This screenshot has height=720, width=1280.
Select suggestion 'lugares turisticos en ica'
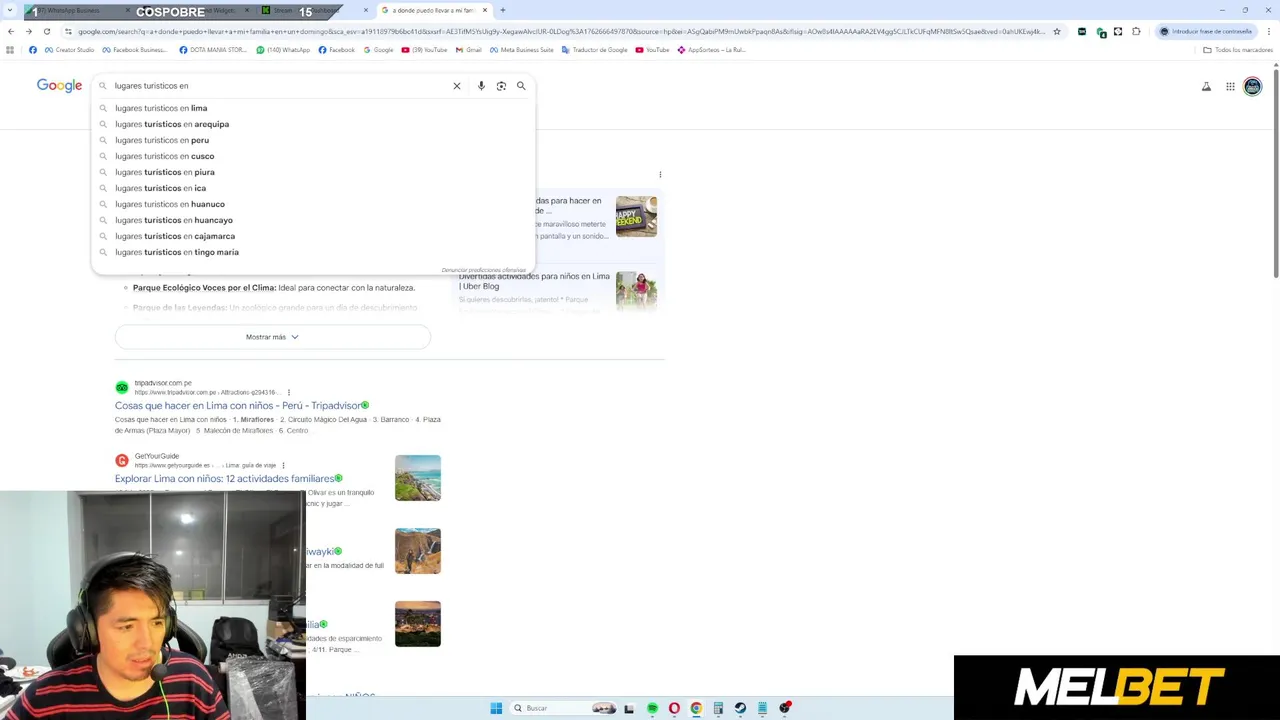(313, 188)
